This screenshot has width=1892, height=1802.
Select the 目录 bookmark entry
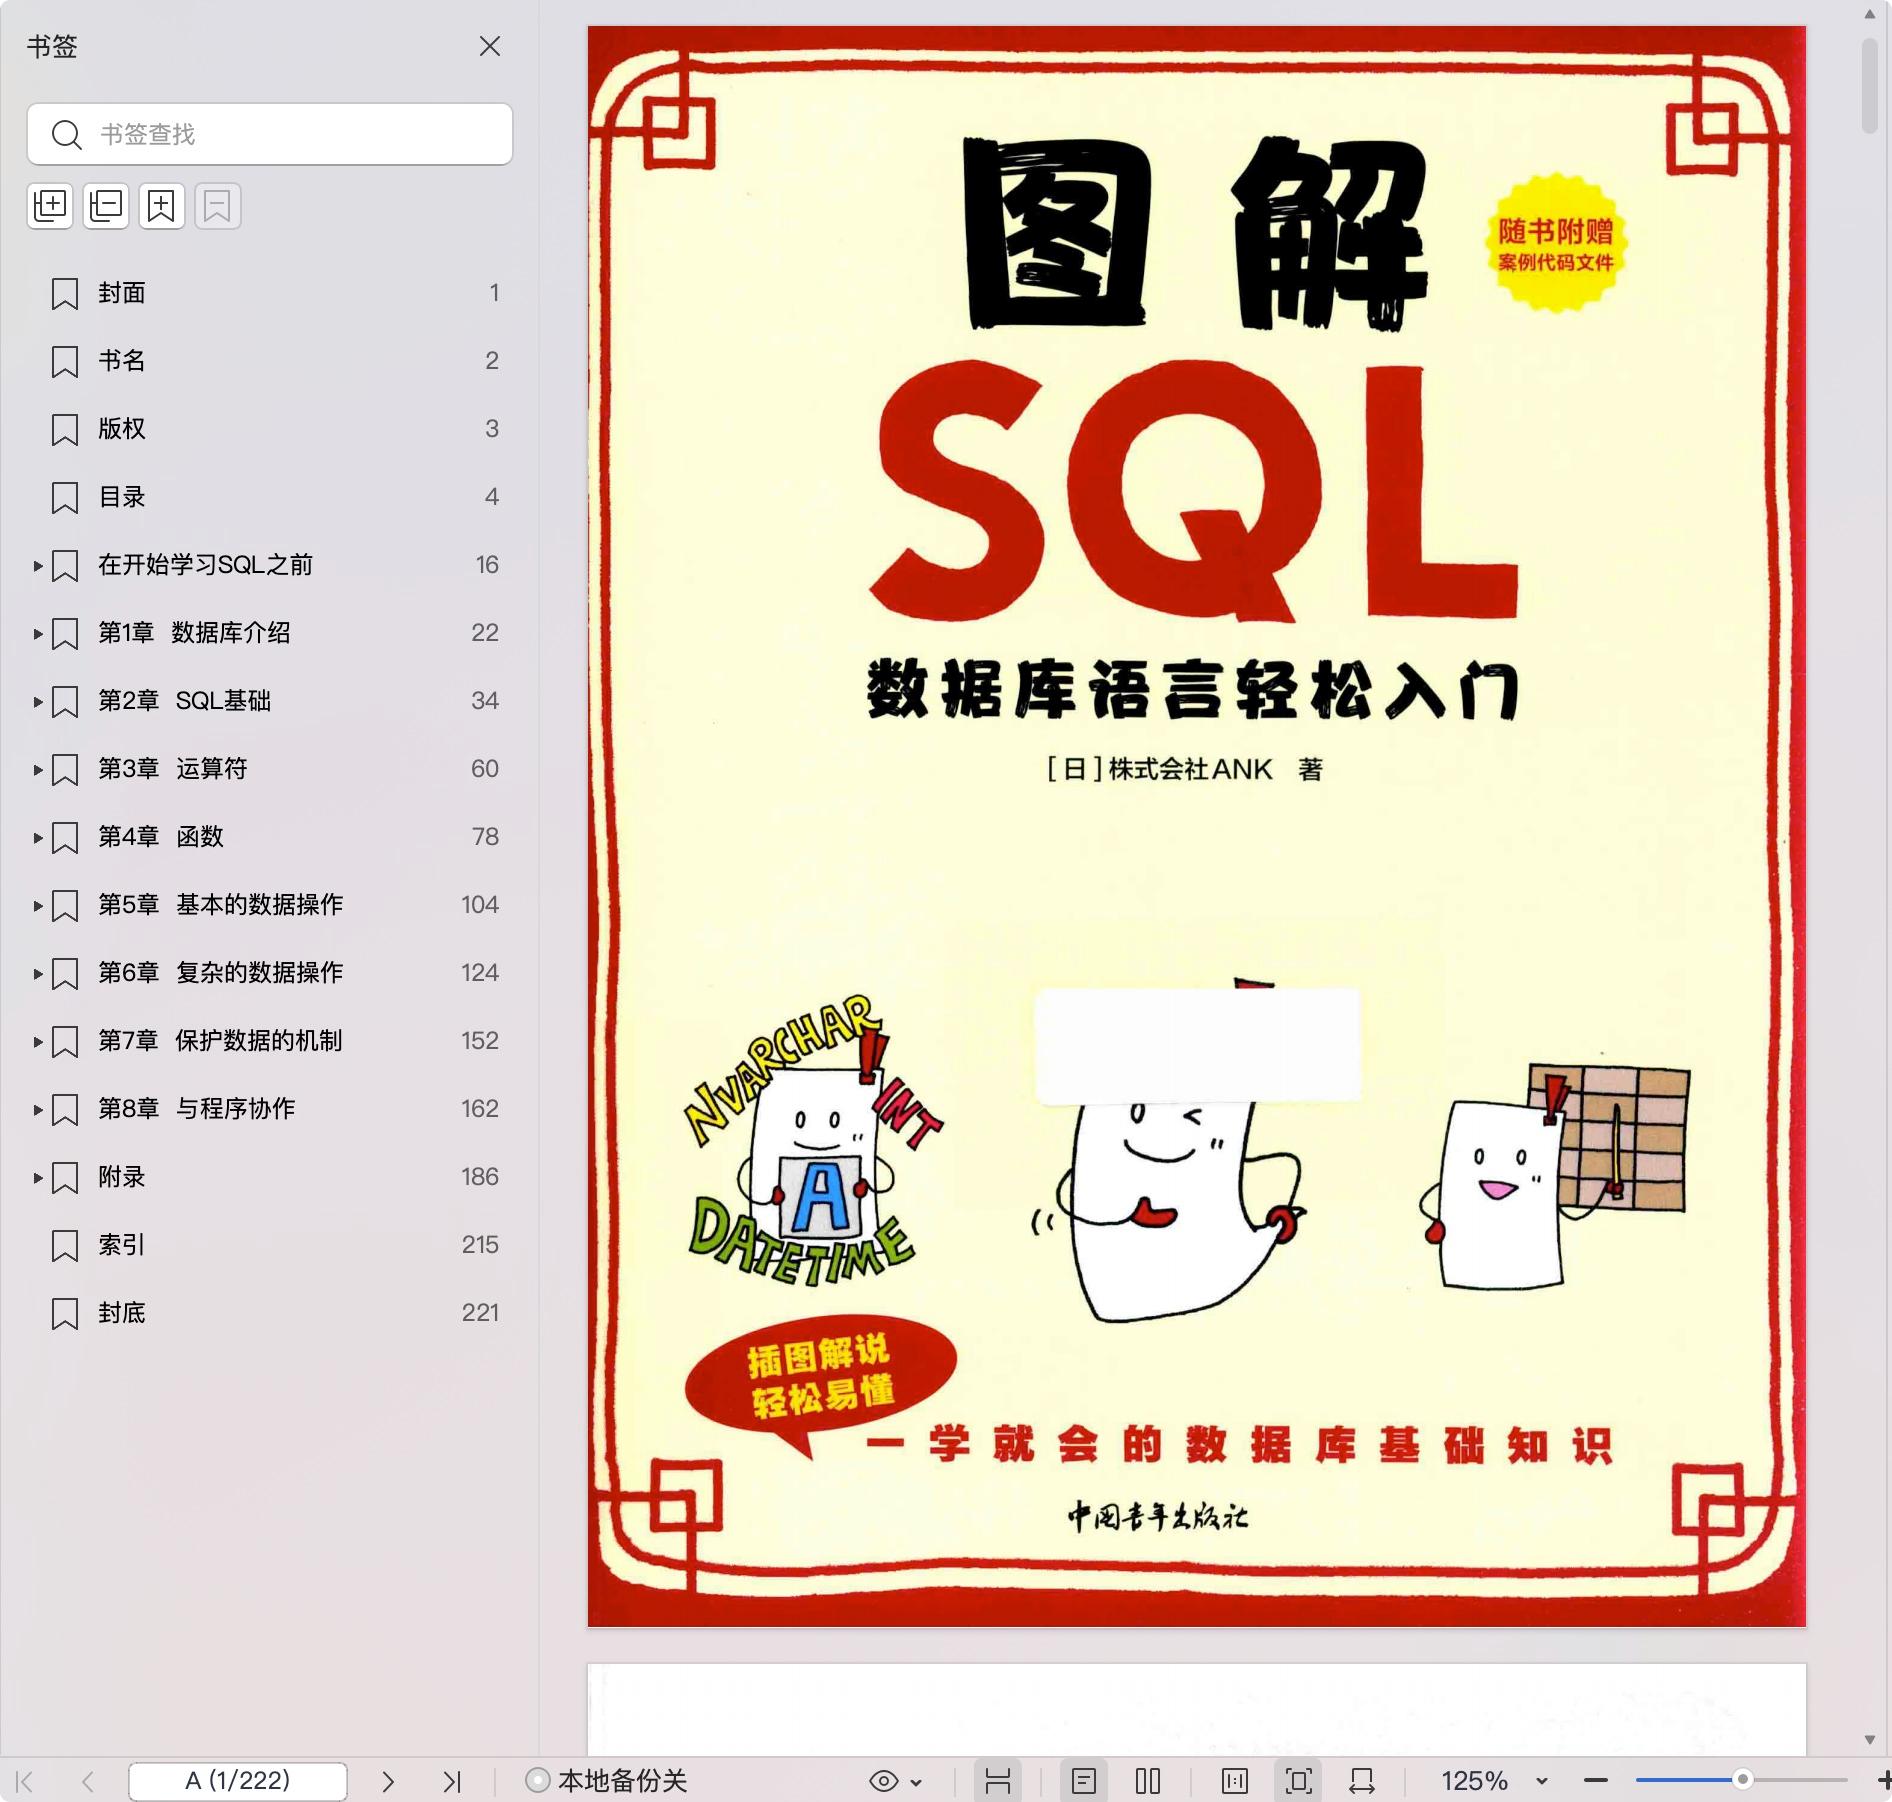click(x=122, y=497)
